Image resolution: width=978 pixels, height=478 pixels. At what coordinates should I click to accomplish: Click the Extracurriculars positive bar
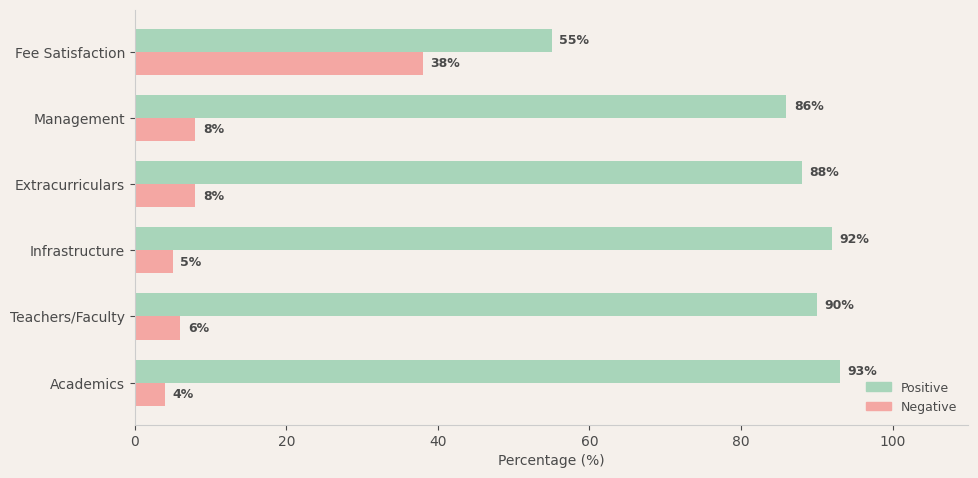point(468,173)
